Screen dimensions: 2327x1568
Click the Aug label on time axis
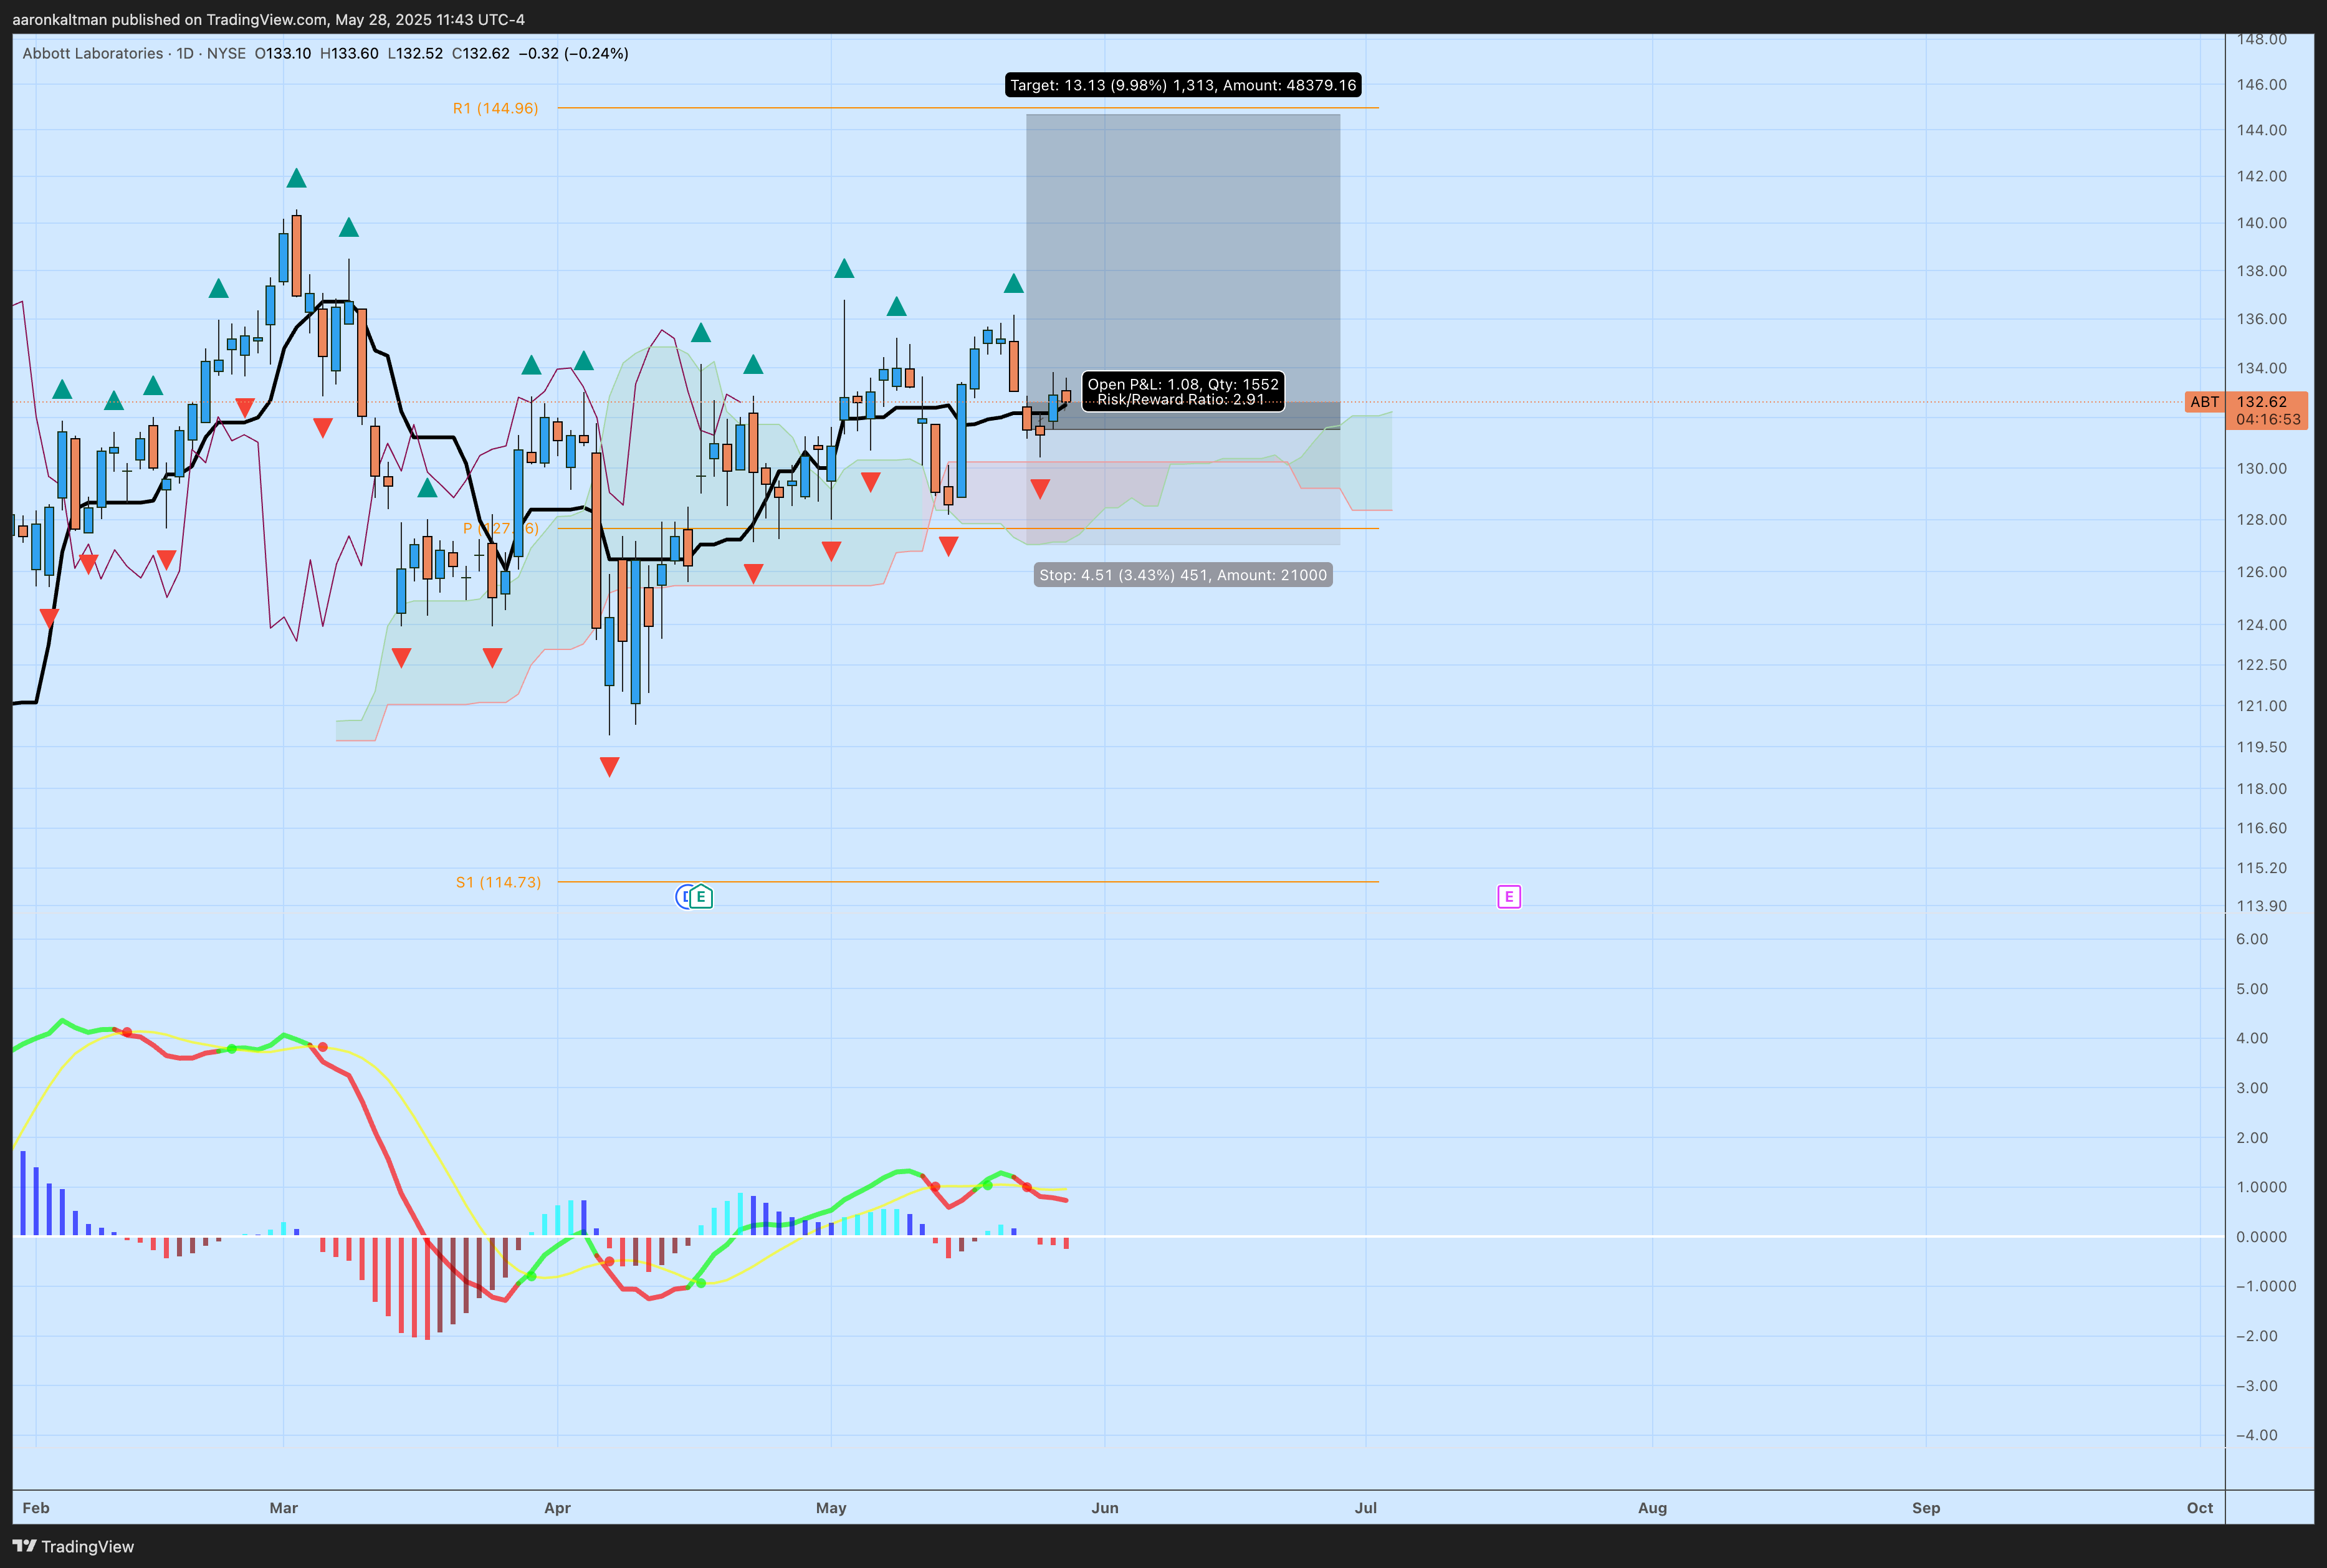click(x=1653, y=1508)
